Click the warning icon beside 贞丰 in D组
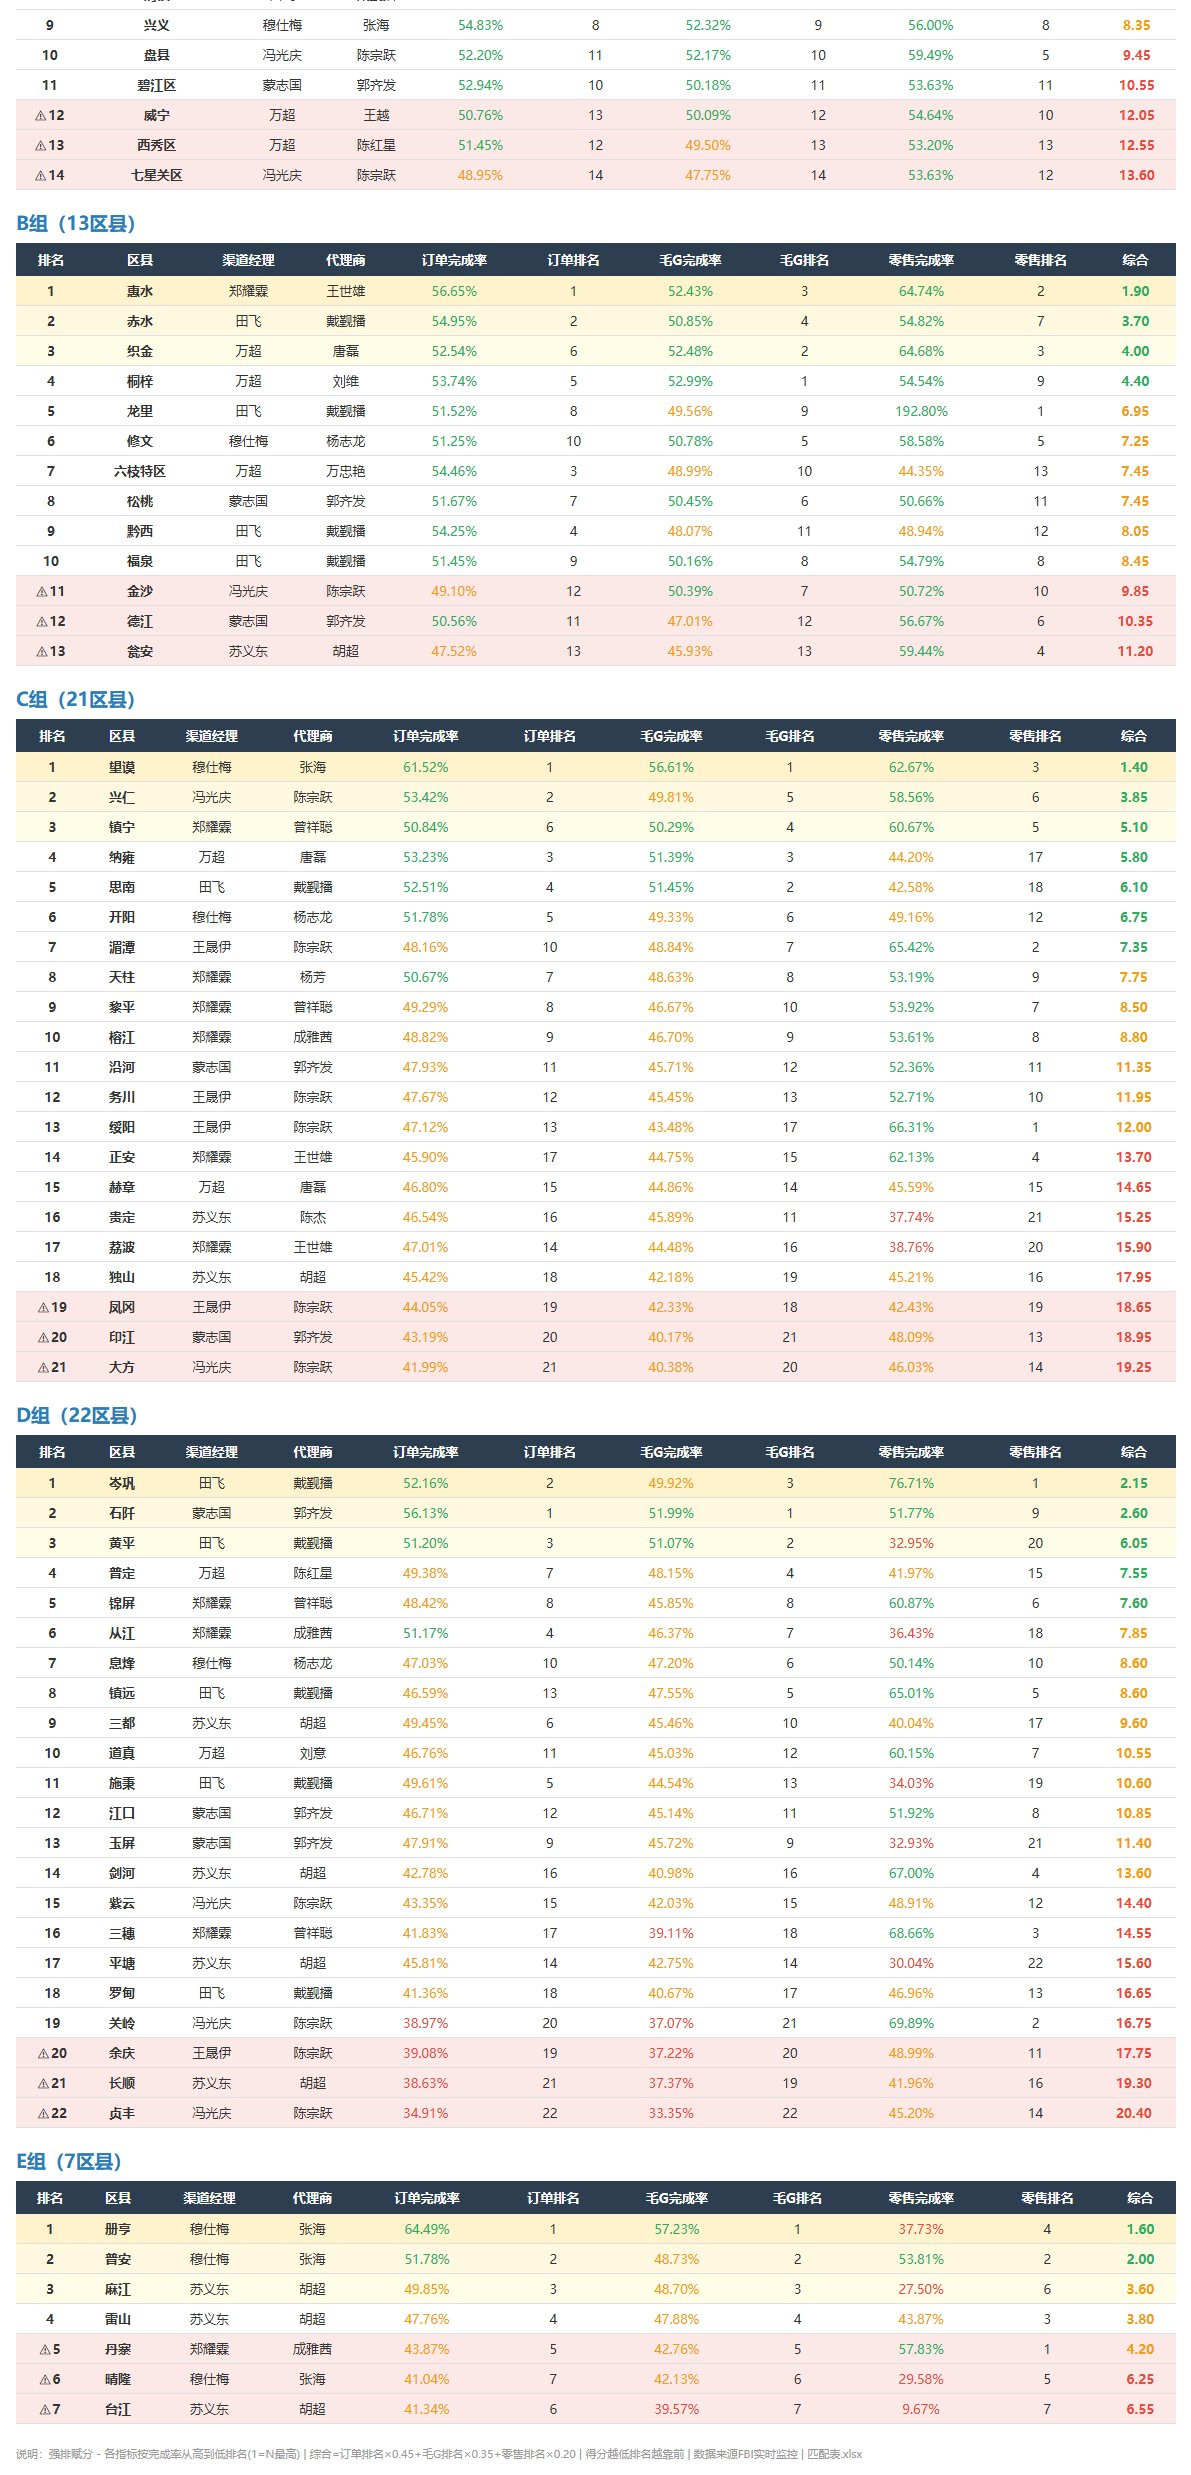Viewport: 1191px width, 2475px height. point(43,2114)
